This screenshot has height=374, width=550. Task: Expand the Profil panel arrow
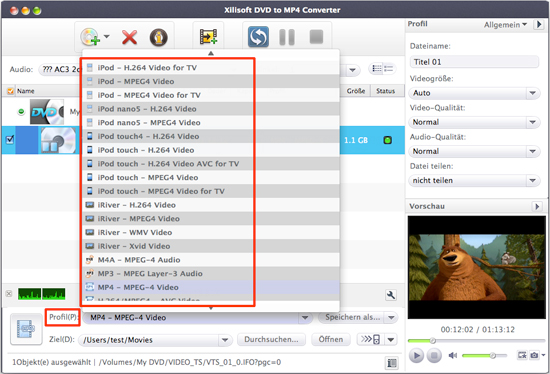tap(538, 25)
